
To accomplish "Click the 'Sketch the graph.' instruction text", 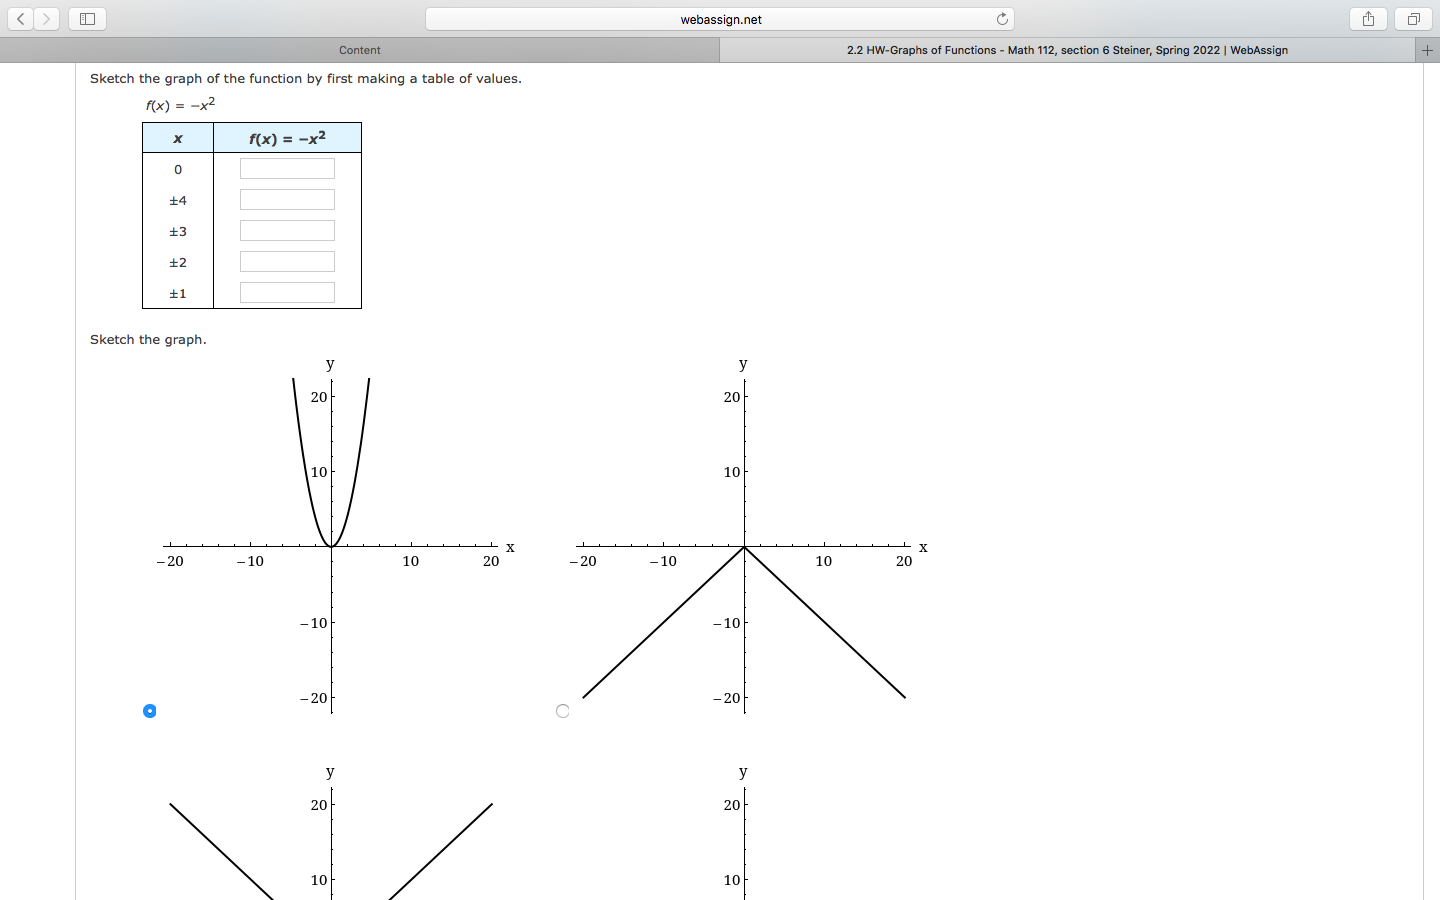I will [x=148, y=340].
